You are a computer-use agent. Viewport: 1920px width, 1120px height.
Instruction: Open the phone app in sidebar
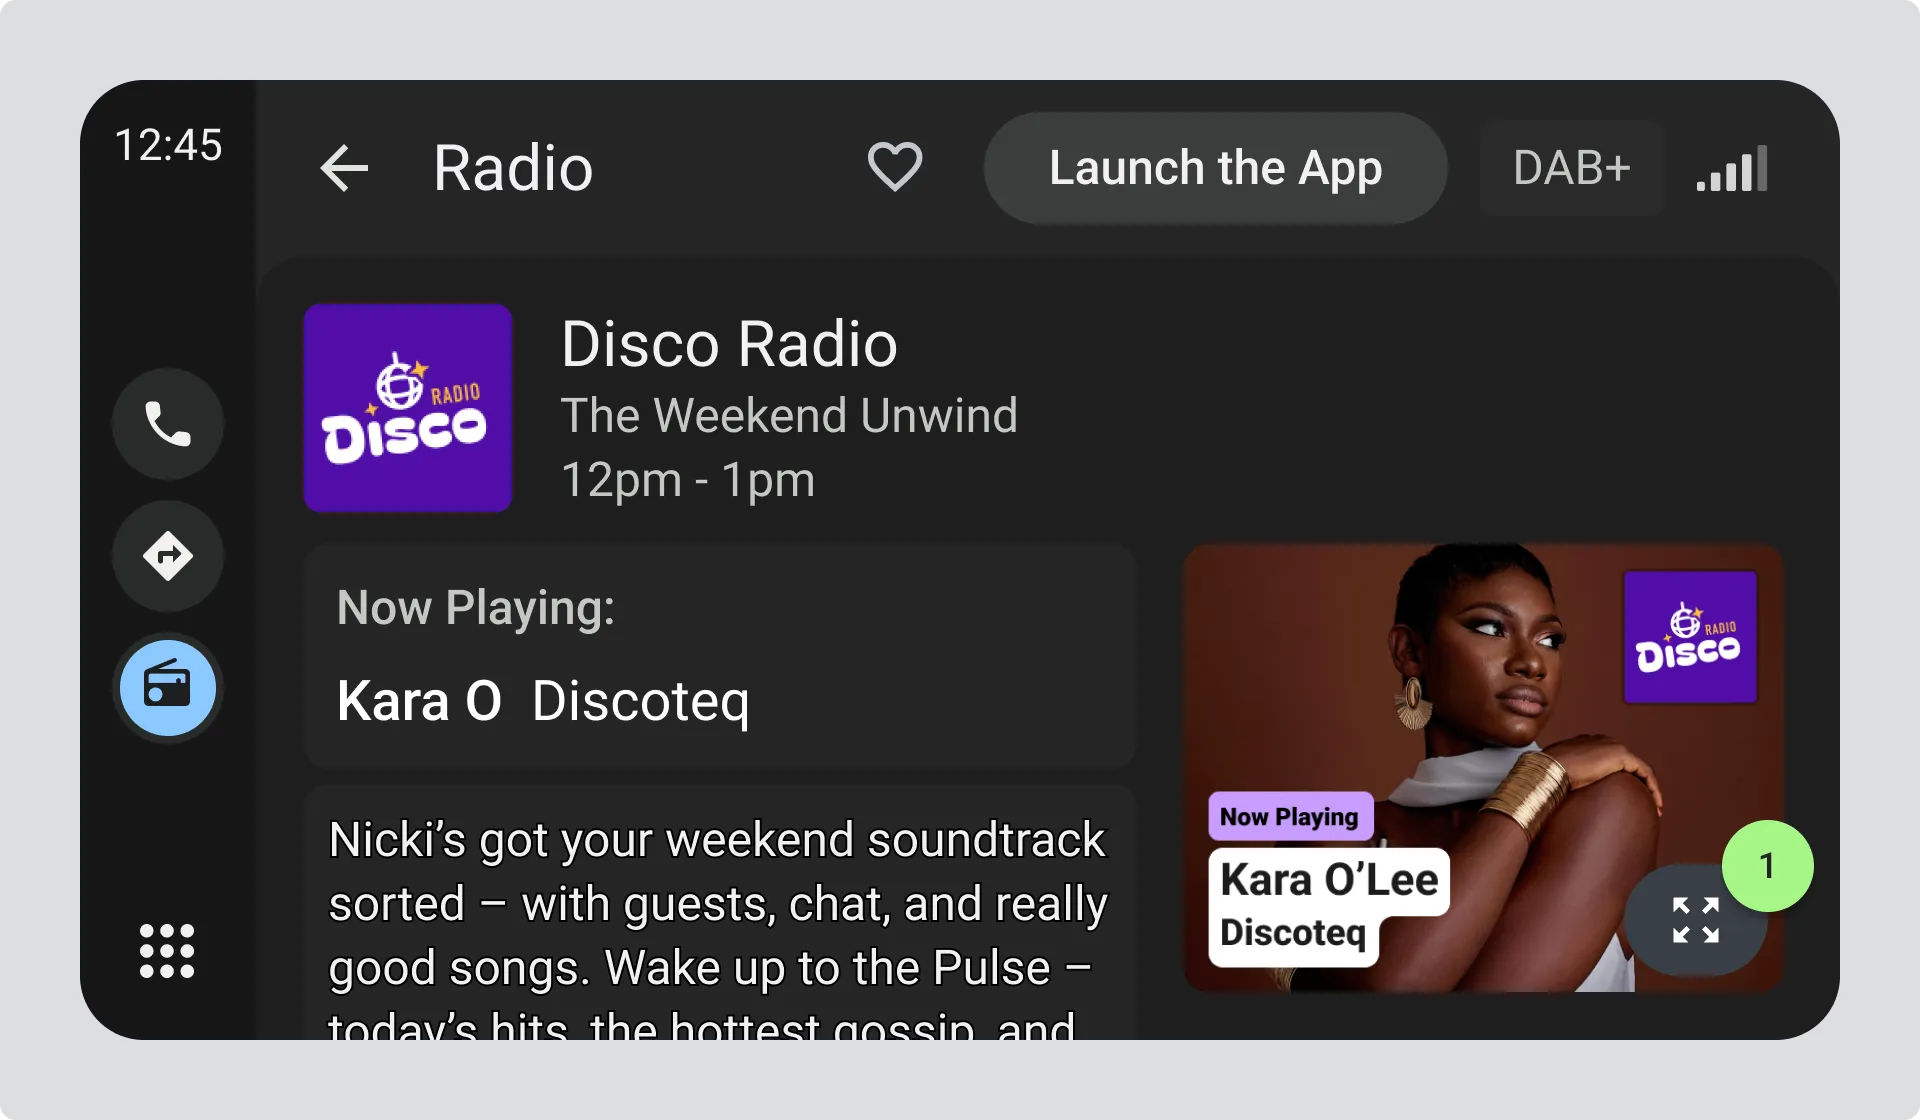pyautogui.click(x=168, y=424)
